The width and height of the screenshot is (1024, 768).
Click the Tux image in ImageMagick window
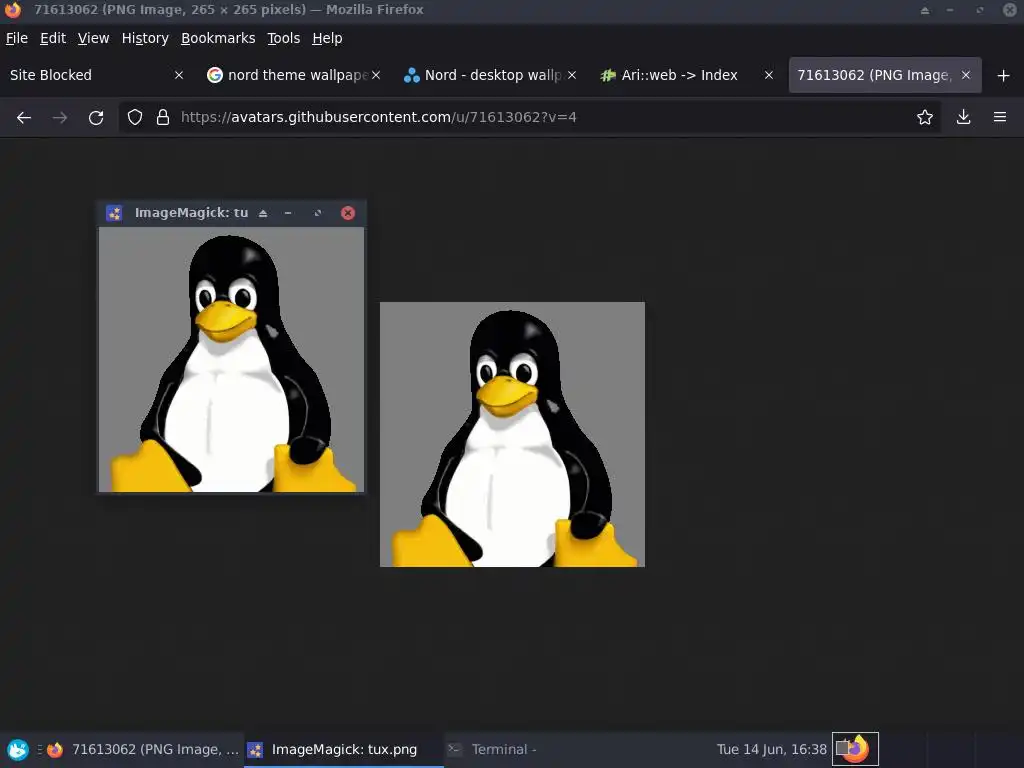(231, 359)
